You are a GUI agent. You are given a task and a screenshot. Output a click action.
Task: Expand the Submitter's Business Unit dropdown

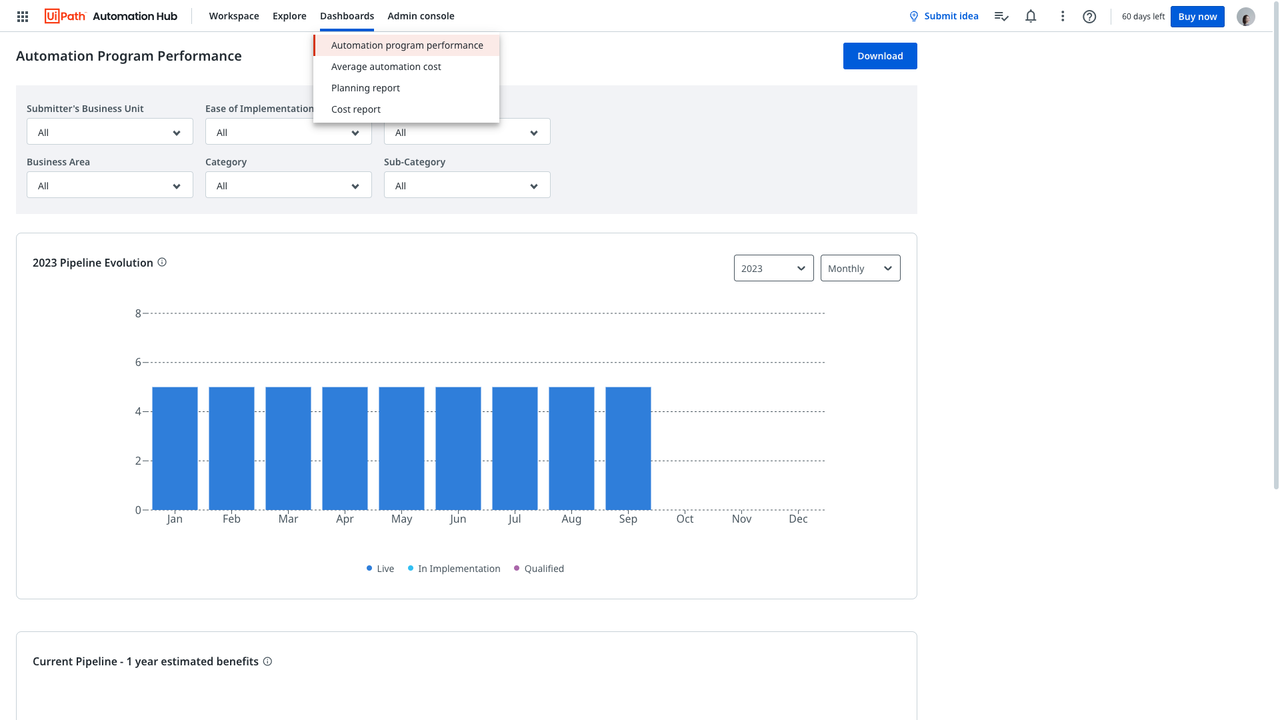109,132
